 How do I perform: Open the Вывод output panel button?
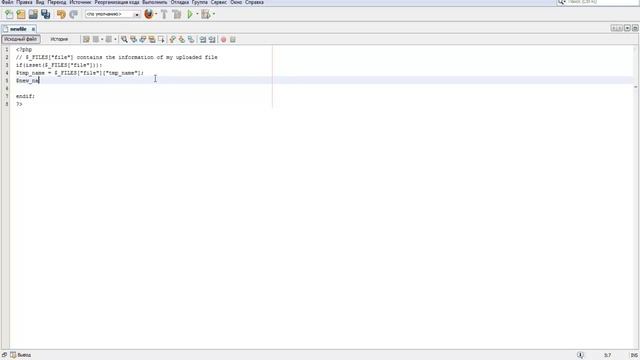tap(20, 355)
